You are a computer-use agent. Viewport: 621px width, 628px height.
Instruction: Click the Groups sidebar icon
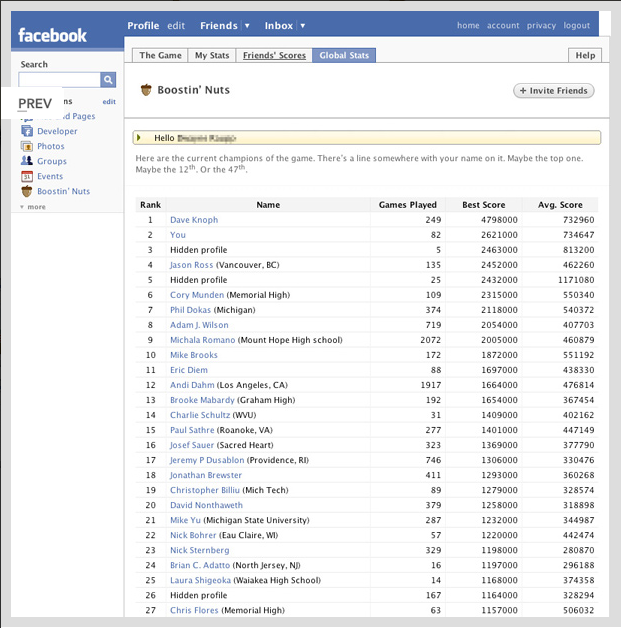pos(27,161)
